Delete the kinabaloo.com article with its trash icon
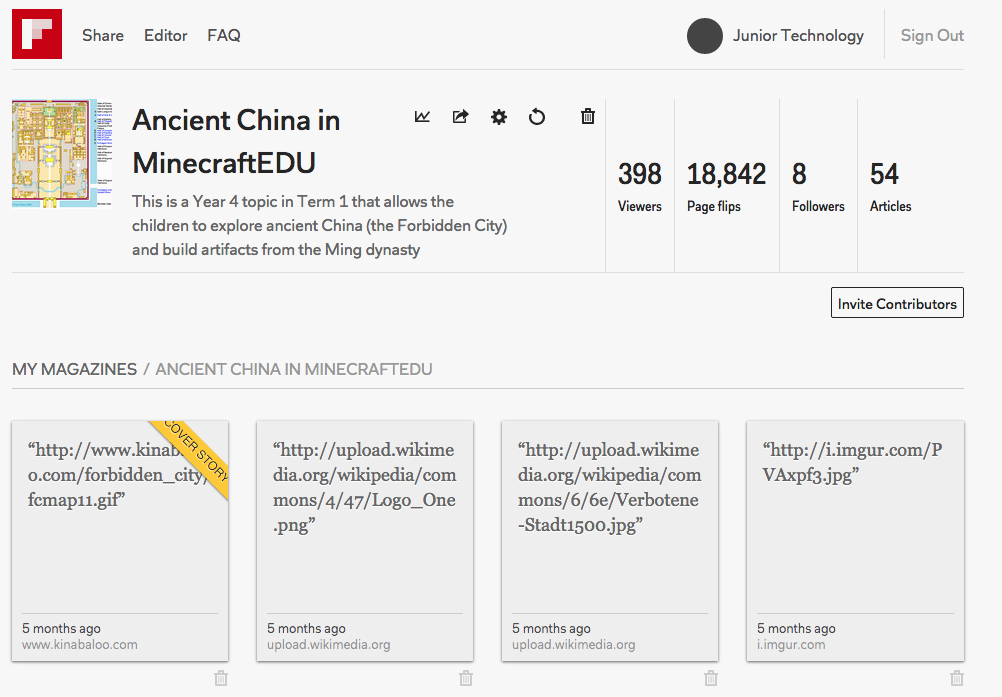 pos(221,678)
